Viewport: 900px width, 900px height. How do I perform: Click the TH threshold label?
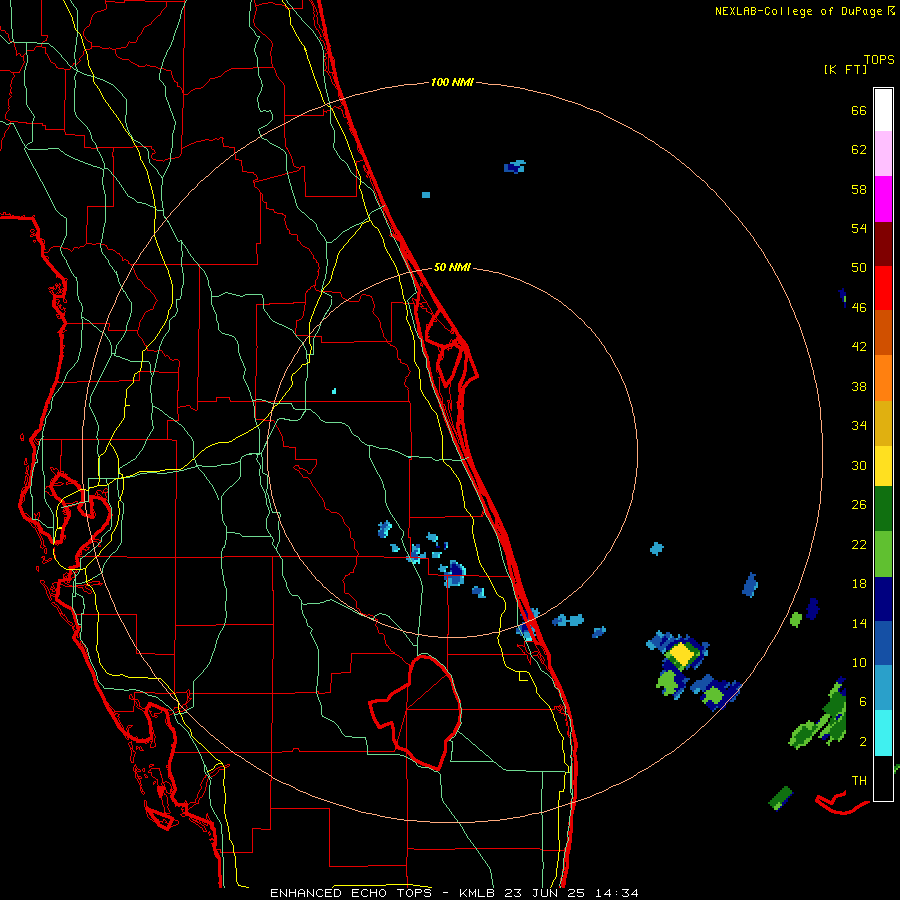[x=859, y=781]
